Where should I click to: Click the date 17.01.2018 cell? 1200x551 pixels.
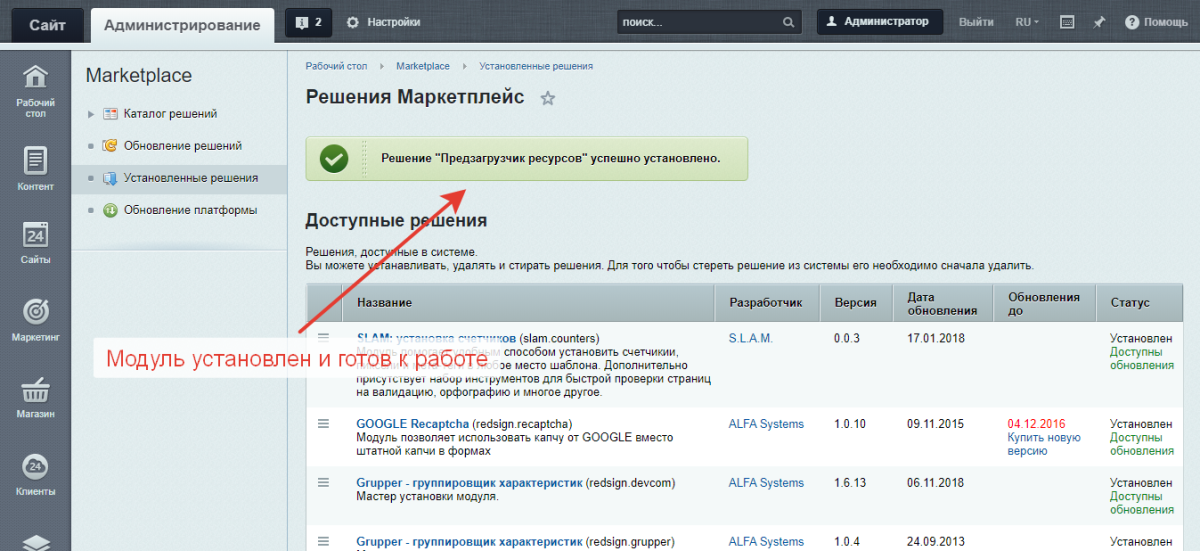[935, 339]
